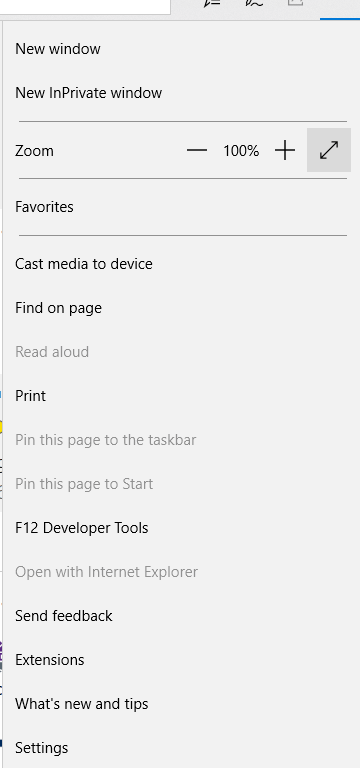Choose Find on page
Screen dimensions: 360x768
[181, 308]
